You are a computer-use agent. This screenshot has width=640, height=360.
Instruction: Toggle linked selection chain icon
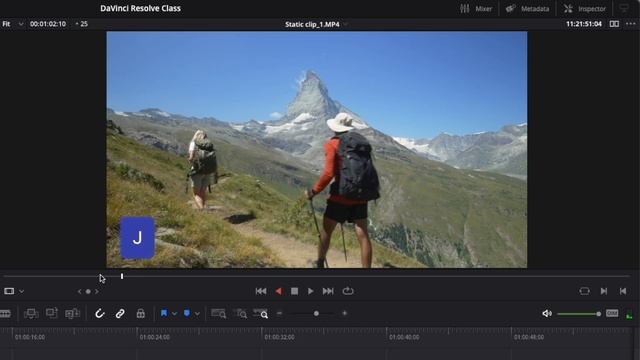tap(120, 313)
